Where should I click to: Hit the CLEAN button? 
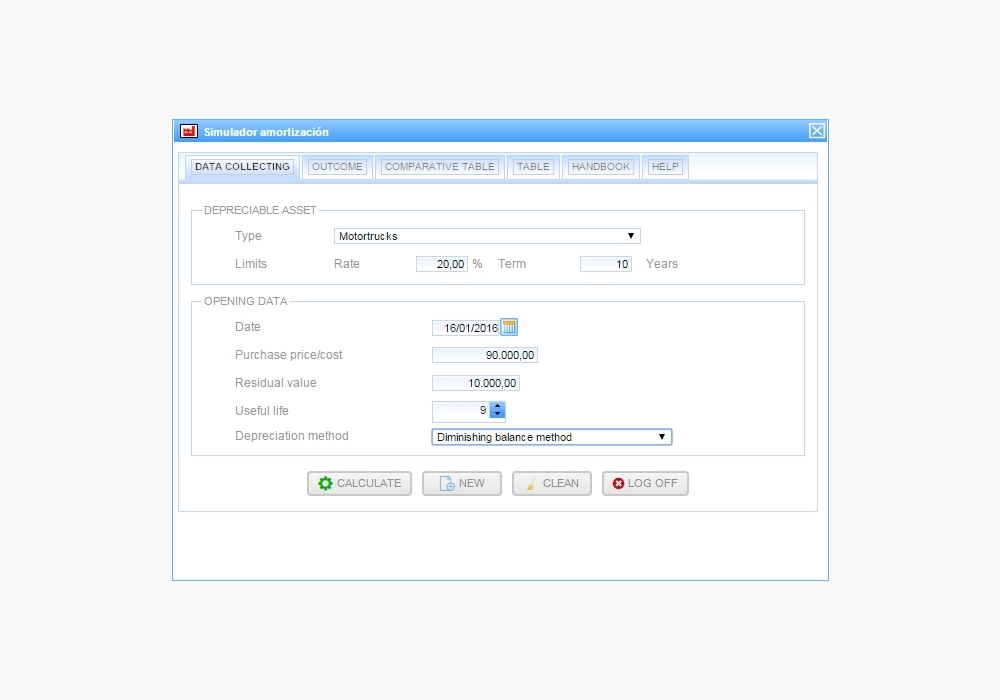[x=551, y=483]
